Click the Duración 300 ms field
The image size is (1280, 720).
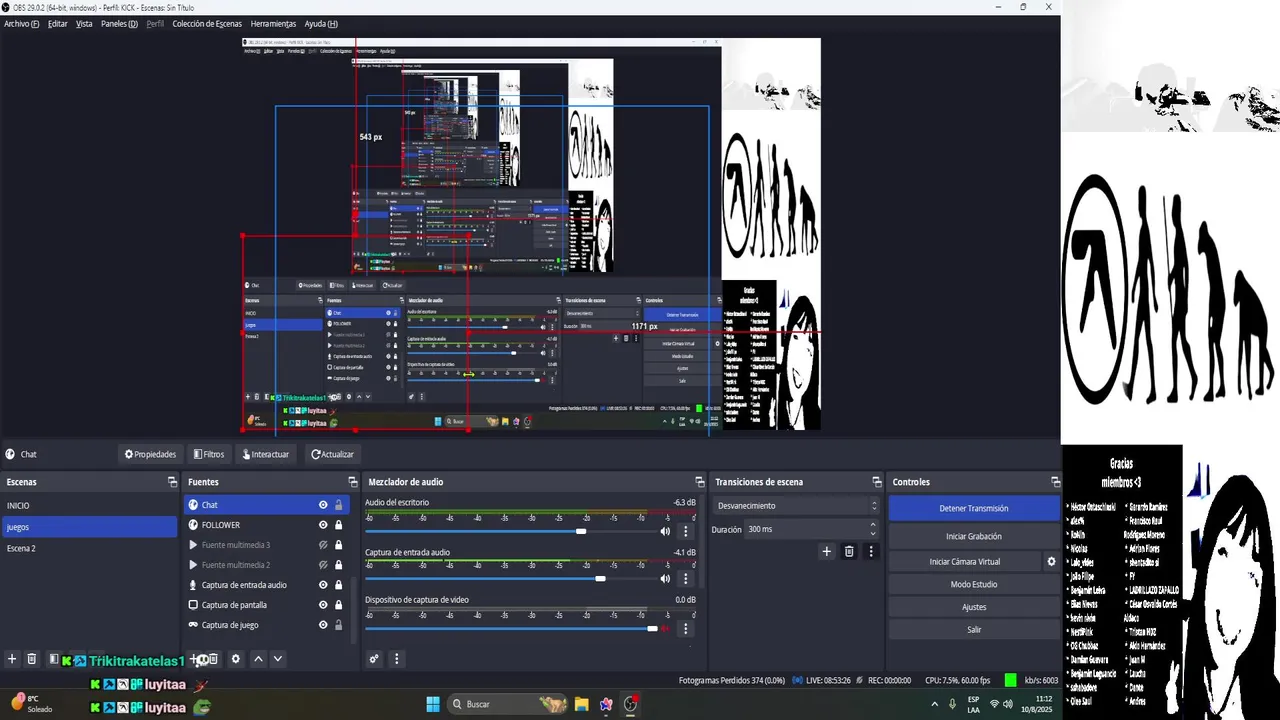click(x=810, y=529)
